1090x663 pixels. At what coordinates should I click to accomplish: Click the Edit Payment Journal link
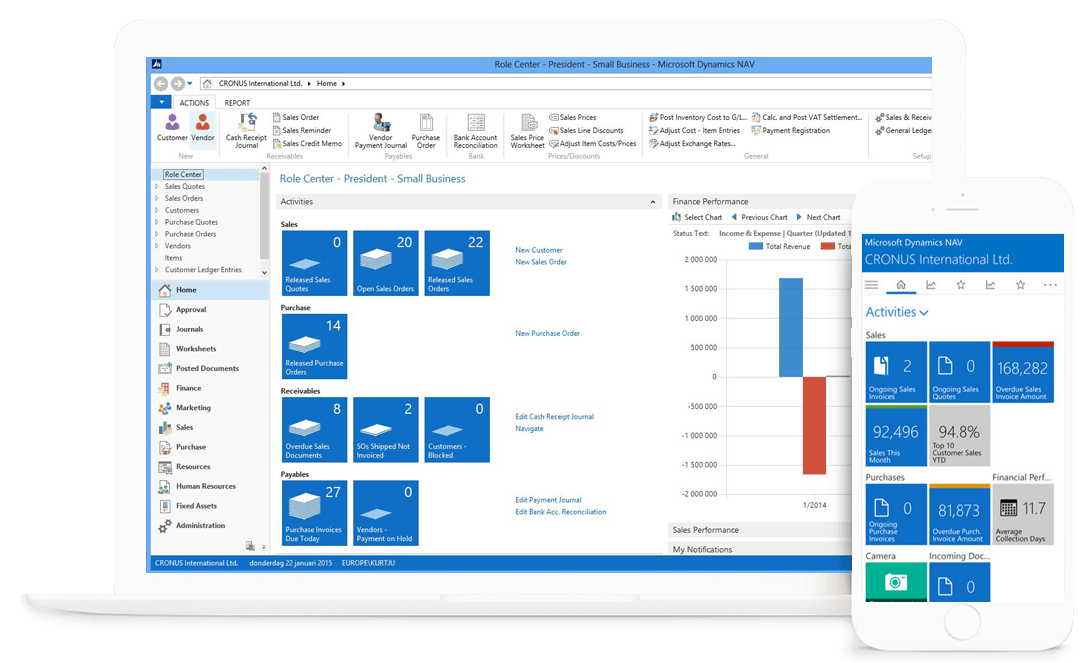click(x=548, y=500)
